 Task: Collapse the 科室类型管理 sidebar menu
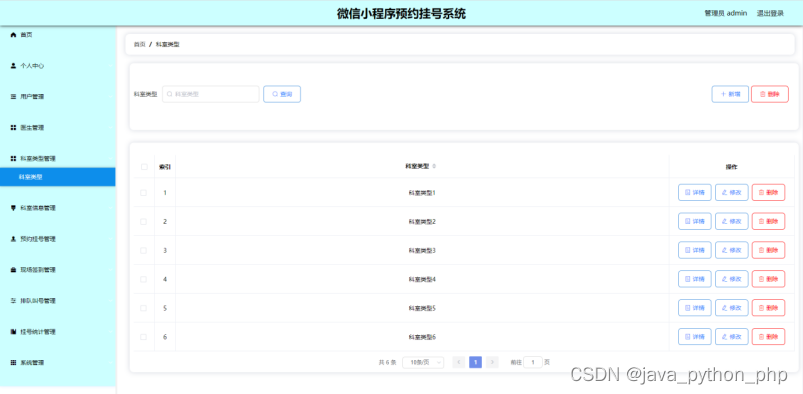tap(58, 159)
